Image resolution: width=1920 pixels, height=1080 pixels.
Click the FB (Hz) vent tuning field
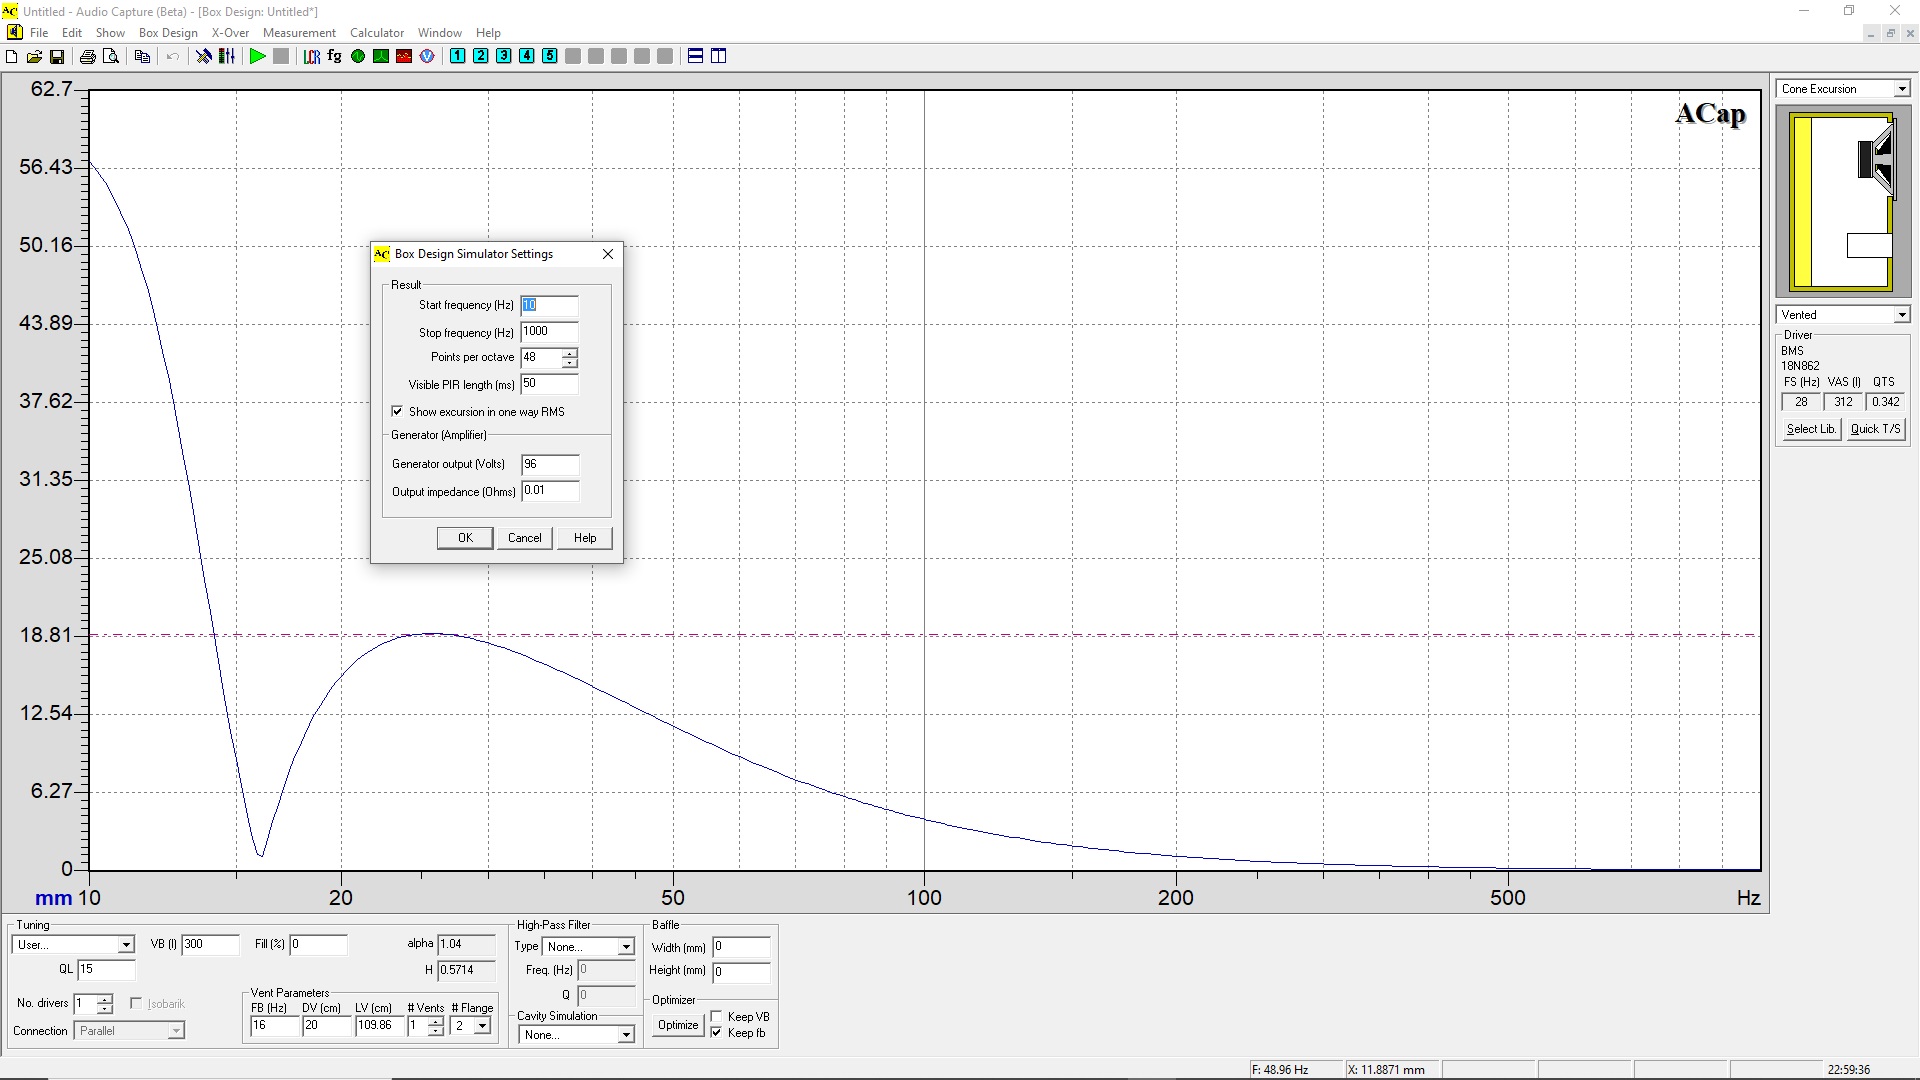tap(274, 1026)
